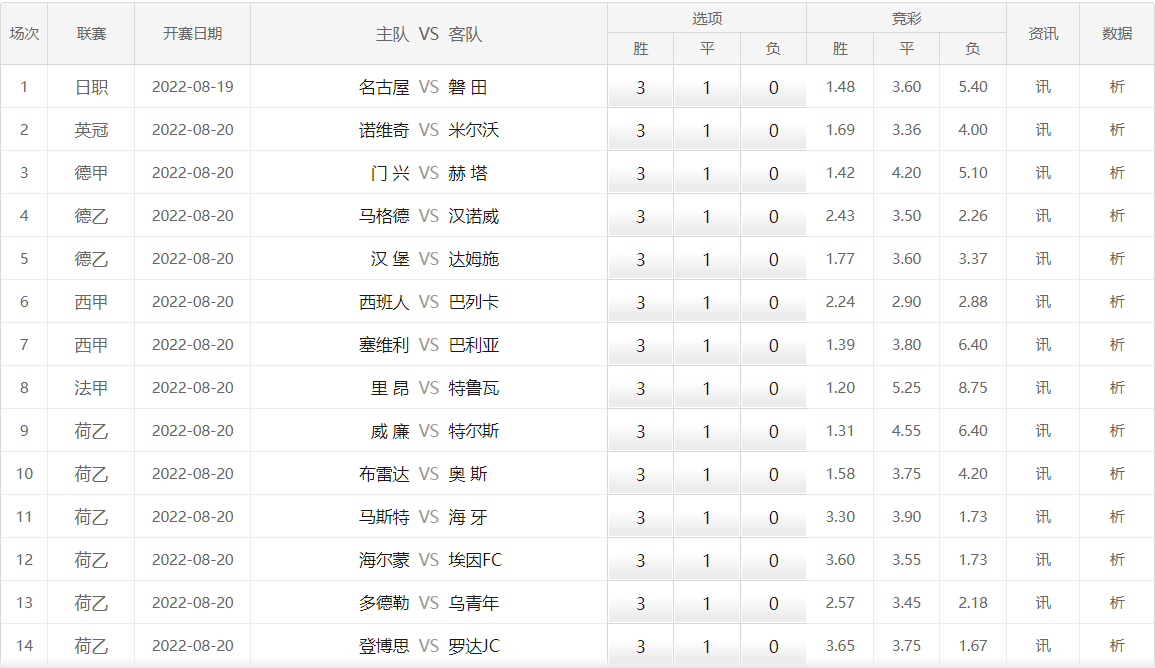Pick win 3 in the 诺维奇 VS 米尔沃 row
The image size is (1155, 668).
(x=640, y=130)
